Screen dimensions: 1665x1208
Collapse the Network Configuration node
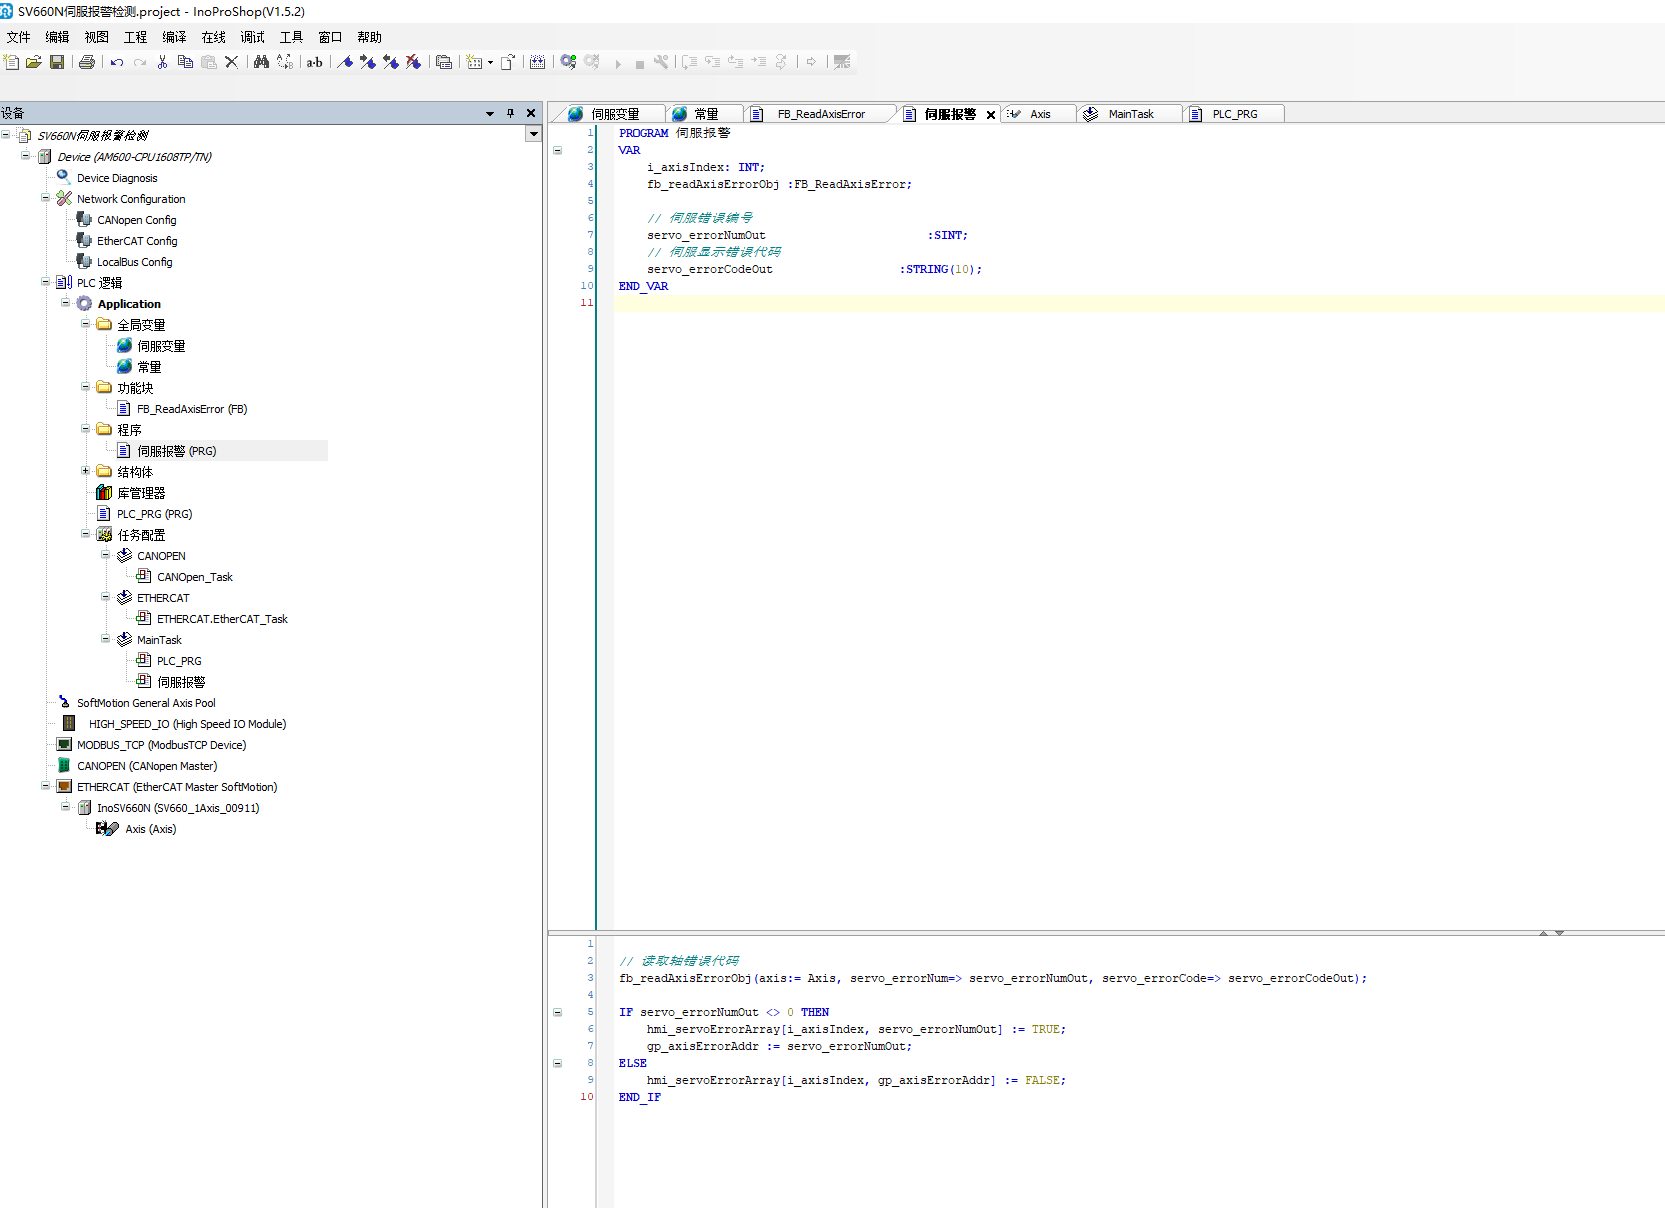45,198
